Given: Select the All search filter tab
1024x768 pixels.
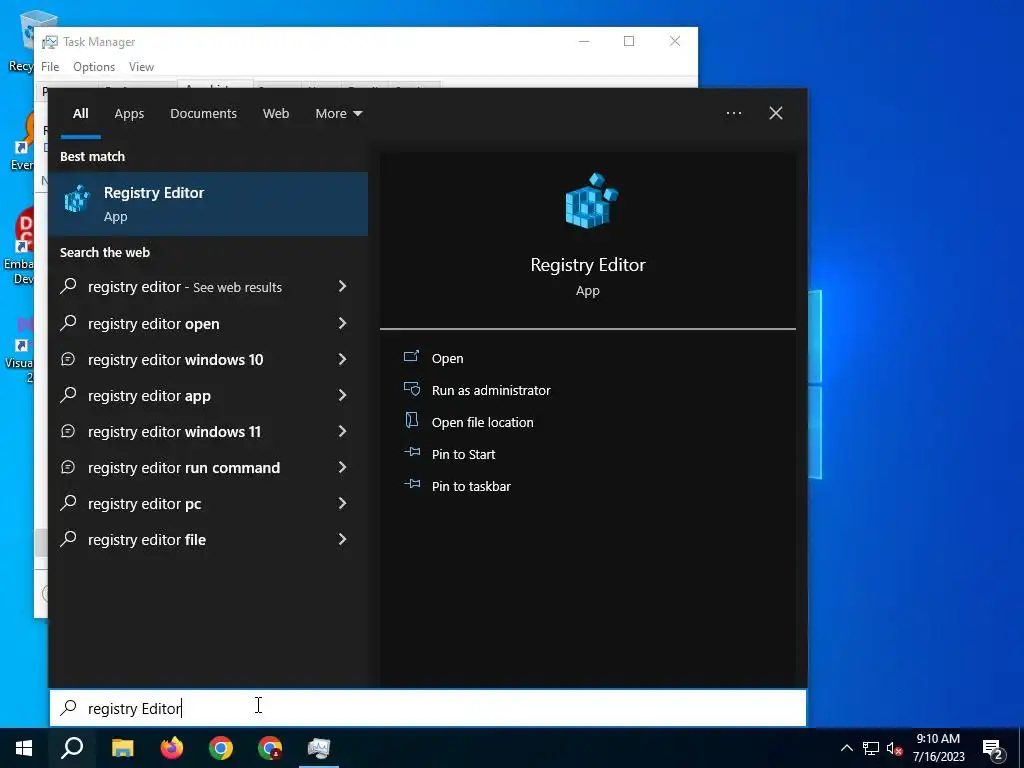Looking at the screenshot, I should tap(80, 114).
